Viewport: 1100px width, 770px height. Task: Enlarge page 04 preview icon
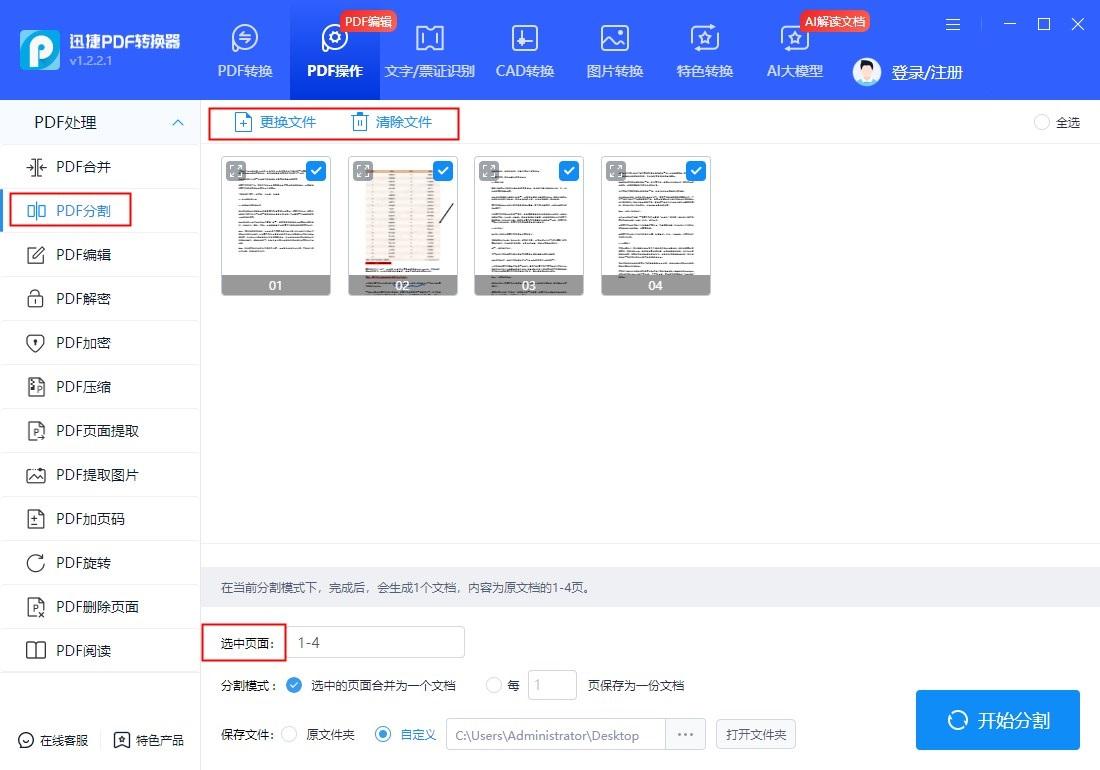click(x=616, y=171)
